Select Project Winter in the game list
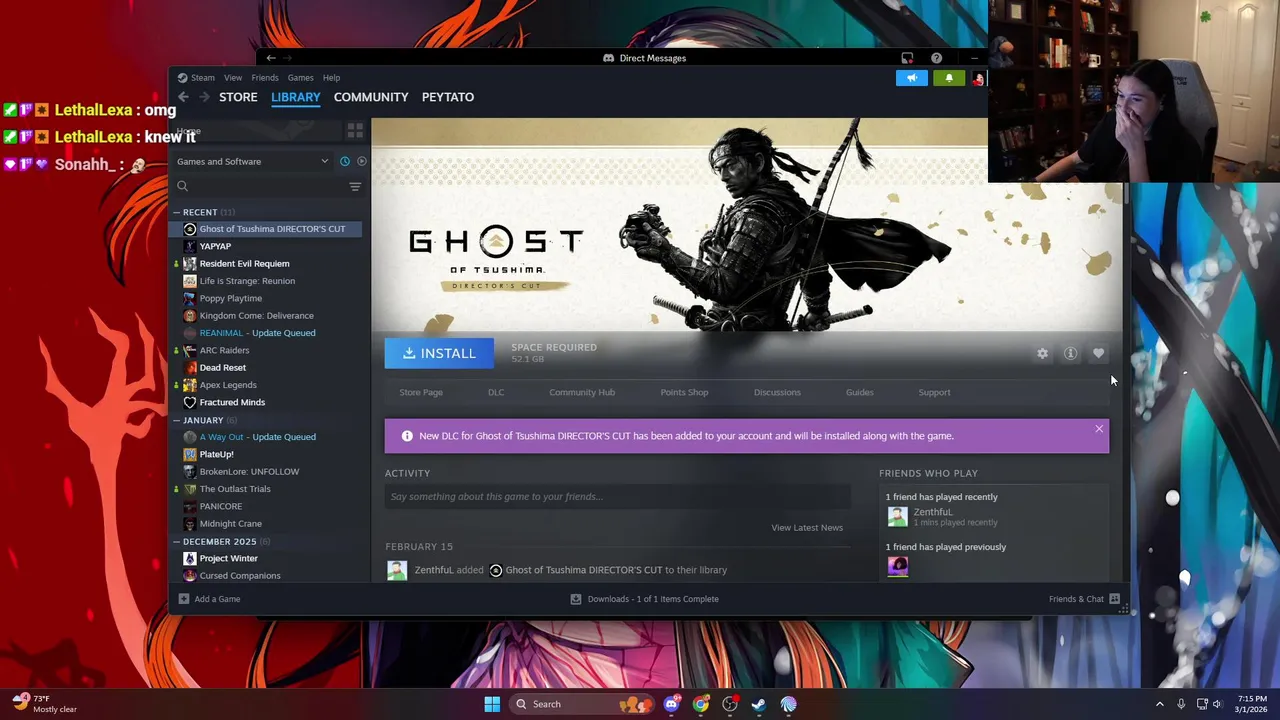Image resolution: width=1280 pixels, height=720 pixels. click(x=228, y=558)
